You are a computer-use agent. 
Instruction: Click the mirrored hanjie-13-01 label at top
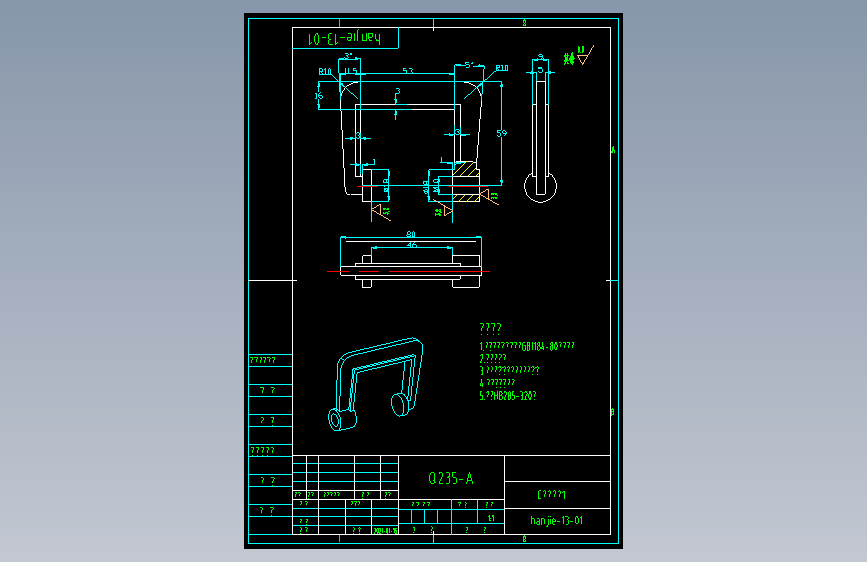point(344,38)
